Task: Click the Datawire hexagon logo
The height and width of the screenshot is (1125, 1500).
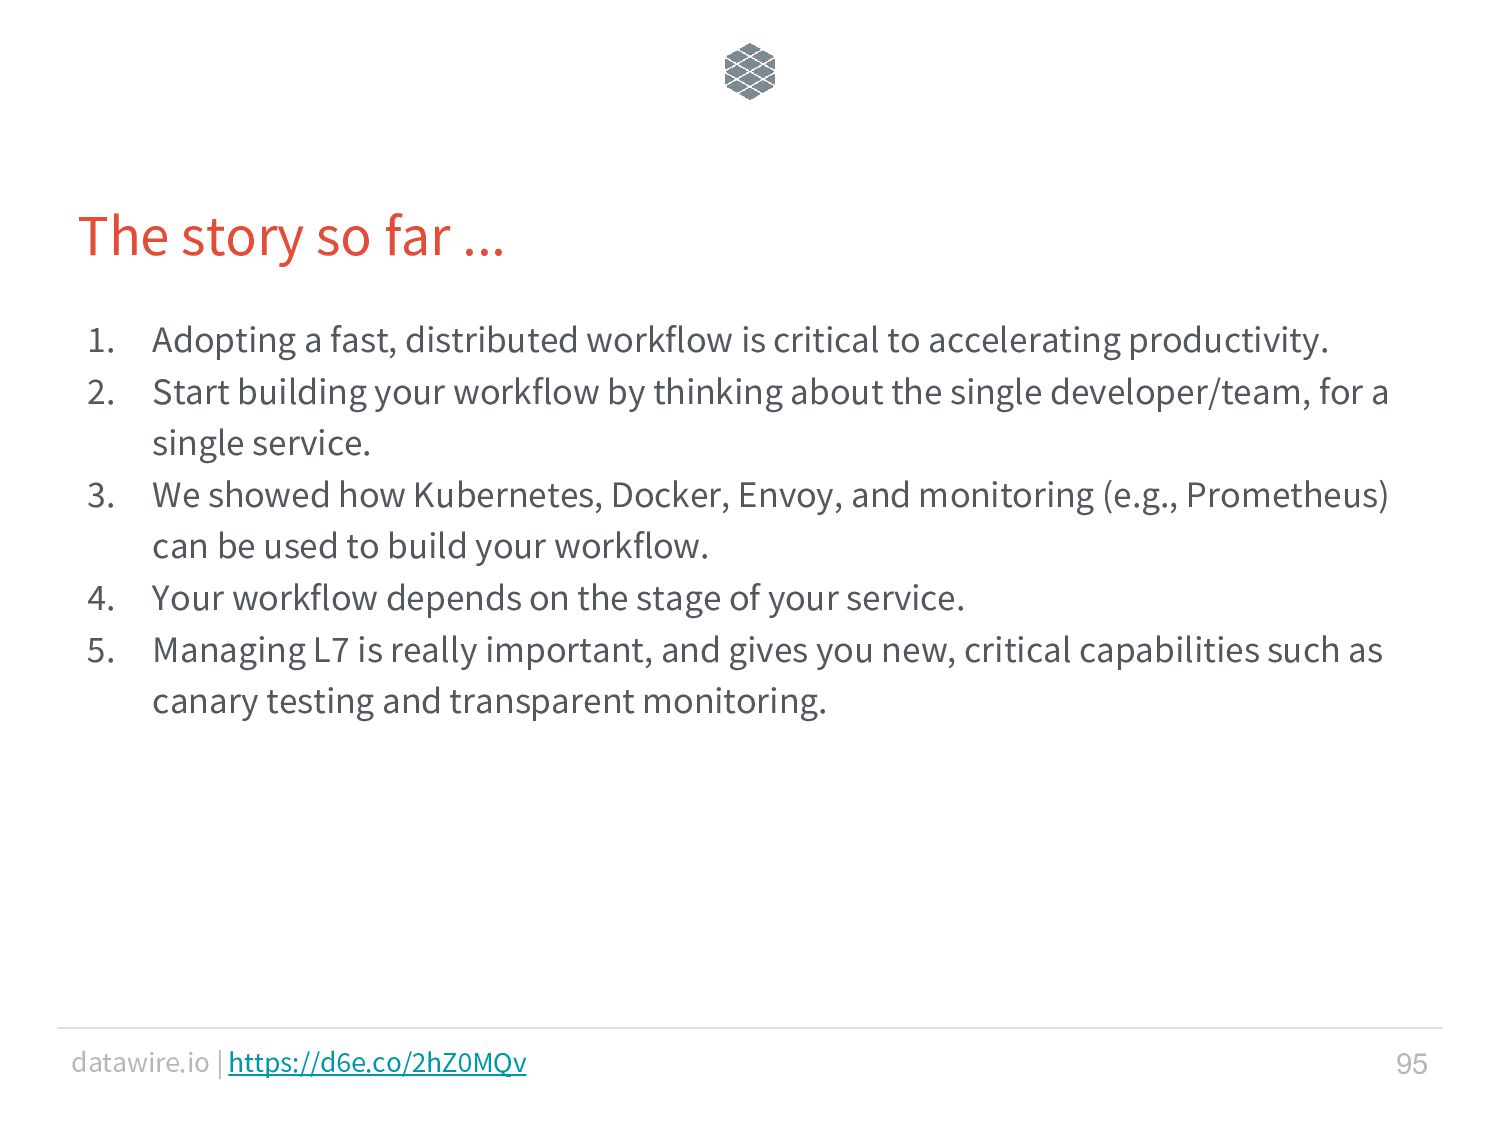Action: [x=750, y=71]
